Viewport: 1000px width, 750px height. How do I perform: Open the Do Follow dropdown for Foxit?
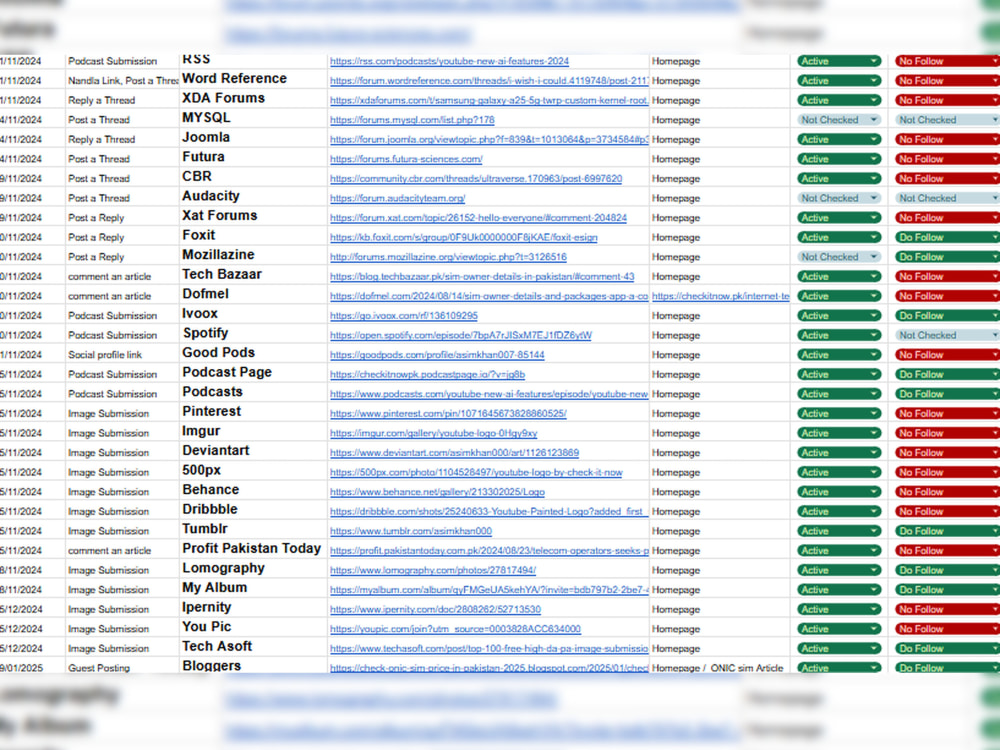point(947,238)
